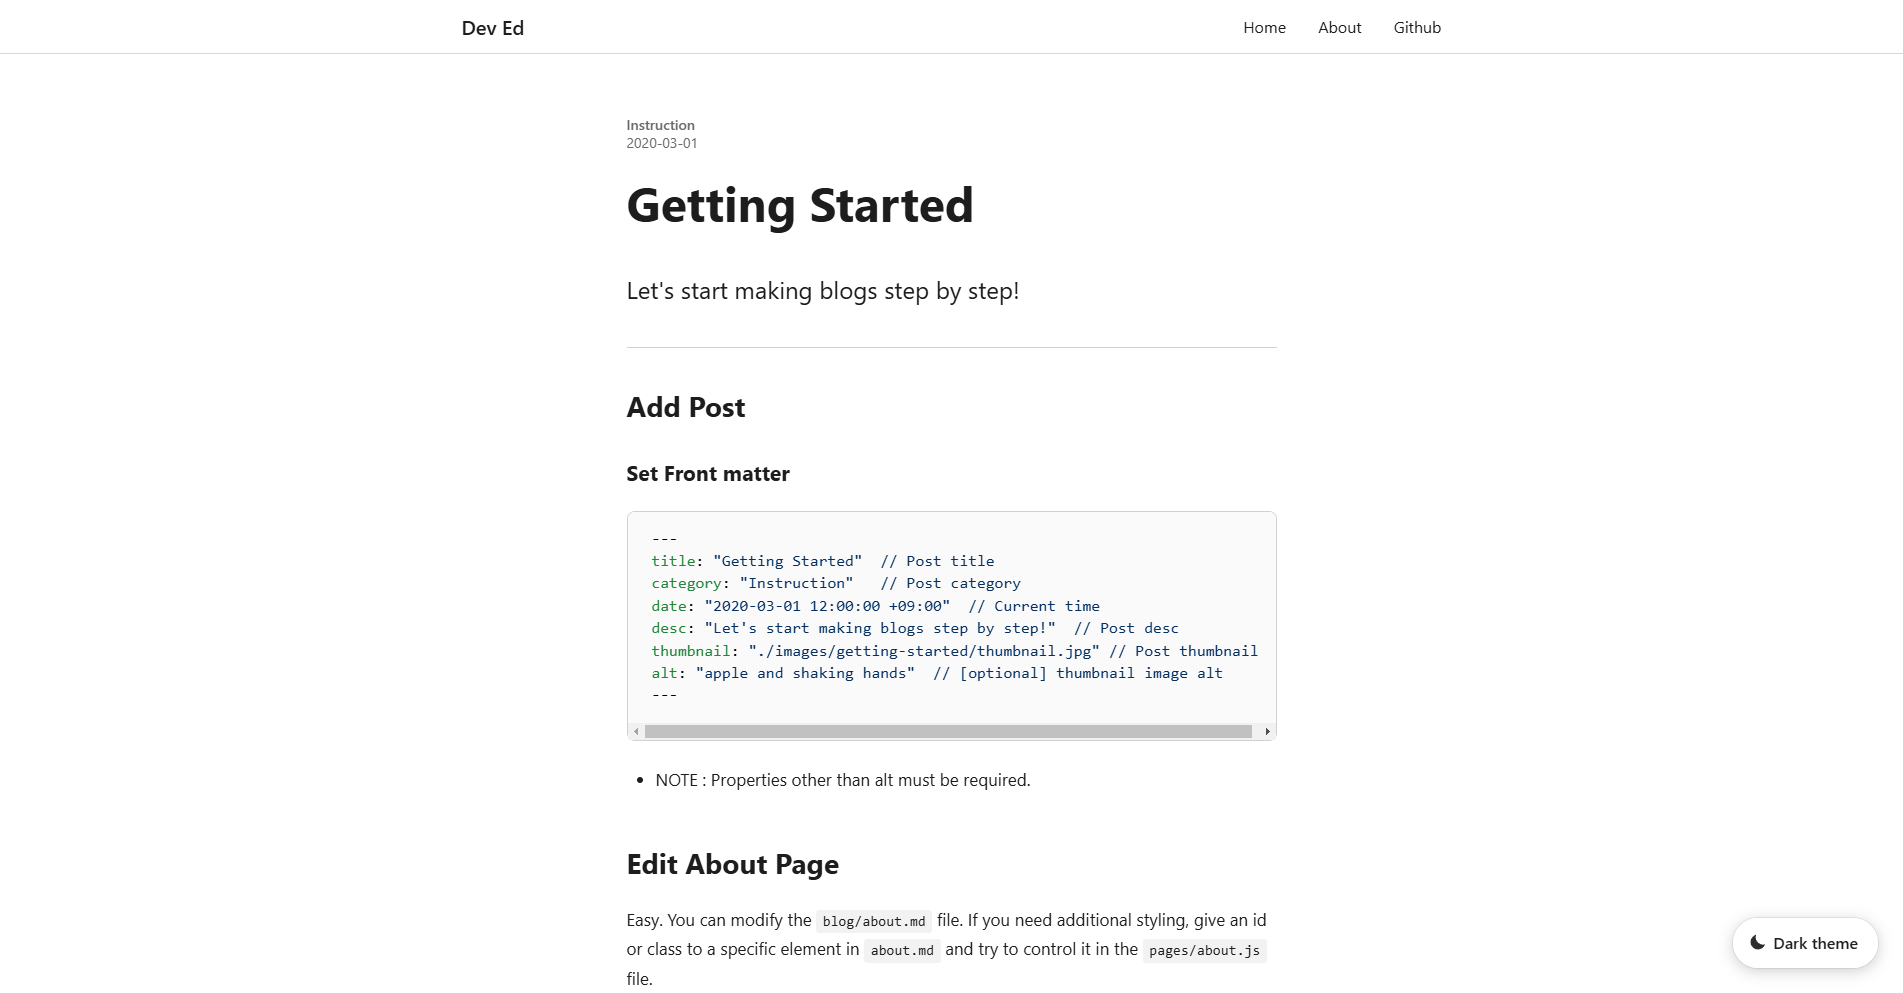Click the "Let's start making blogs" description
The height and width of the screenshot is (993, 1903).
[822, 291]
